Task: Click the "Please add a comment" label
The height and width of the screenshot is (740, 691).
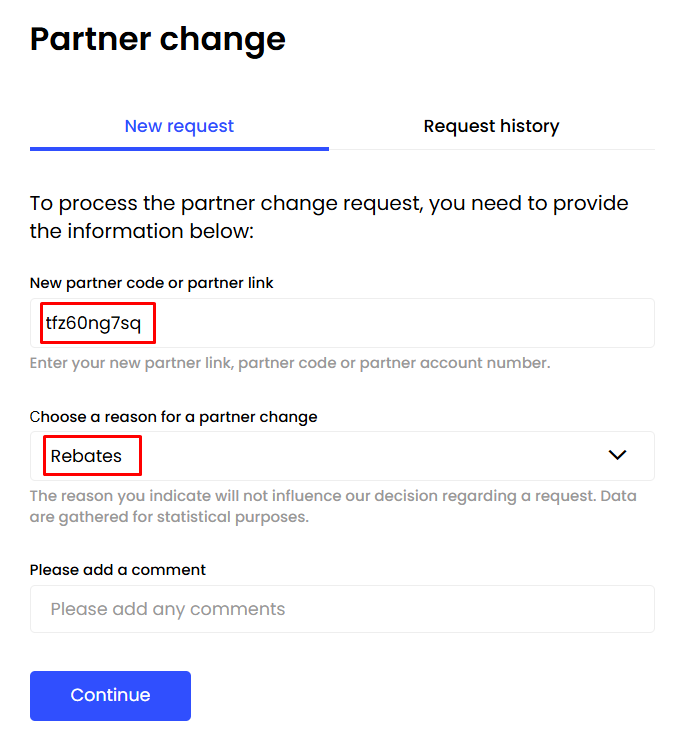Action: 118,570
